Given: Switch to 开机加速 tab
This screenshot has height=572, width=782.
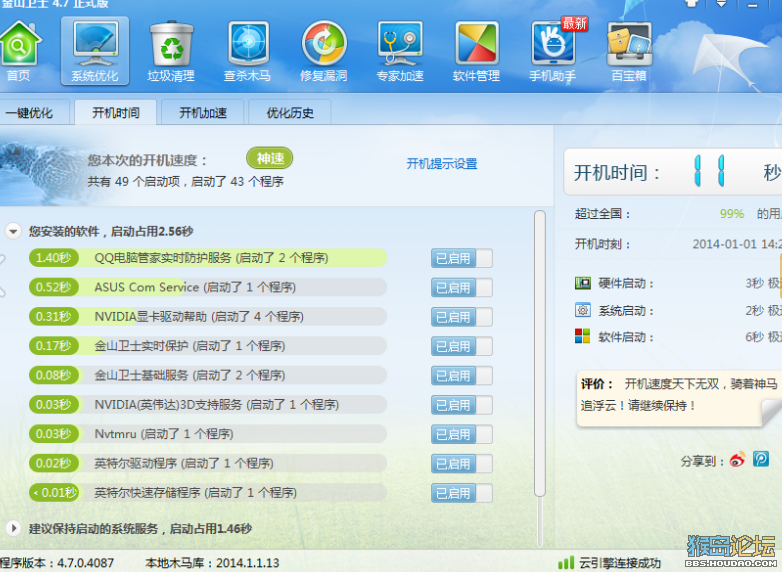Looking at the screenshot, I should [x=203, y=113].
